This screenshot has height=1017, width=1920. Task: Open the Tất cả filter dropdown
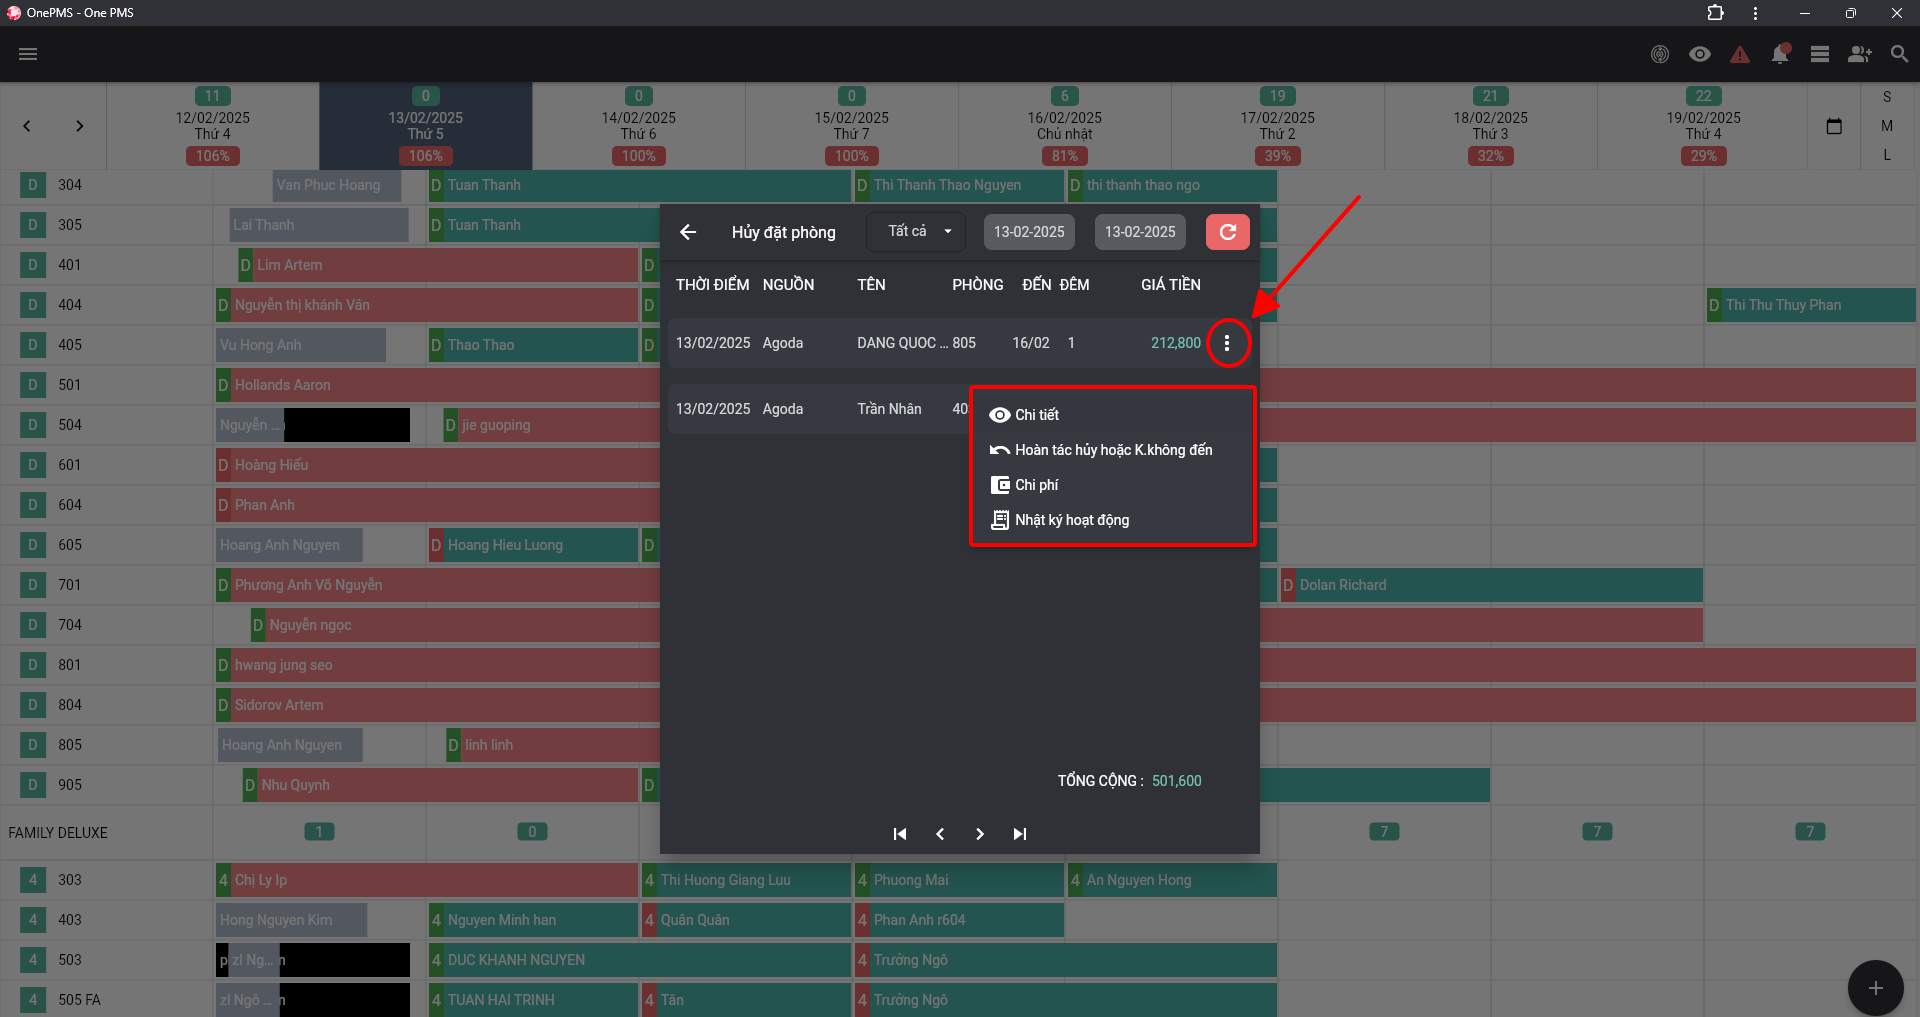[916, 232]
